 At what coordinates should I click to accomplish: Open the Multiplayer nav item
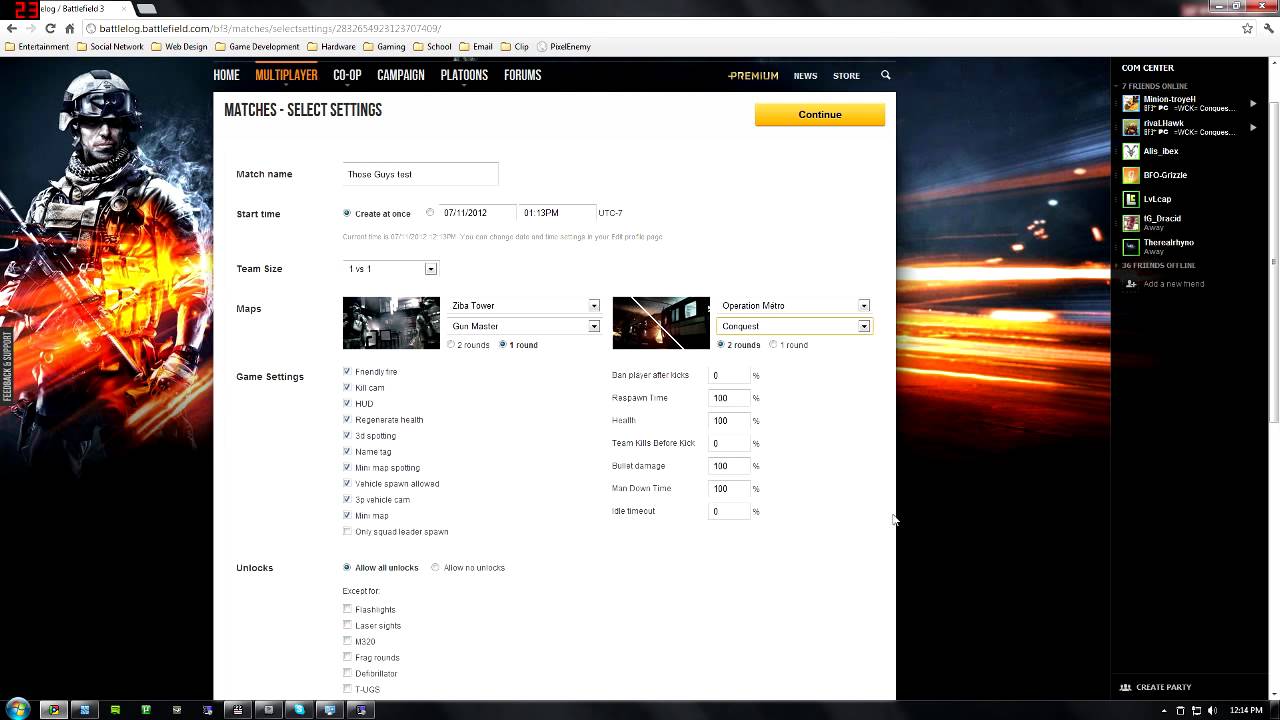286,75
